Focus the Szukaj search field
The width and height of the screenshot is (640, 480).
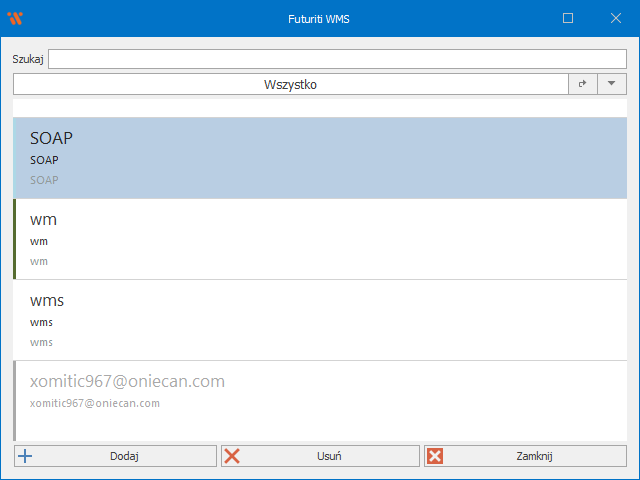tap(337, 59)
